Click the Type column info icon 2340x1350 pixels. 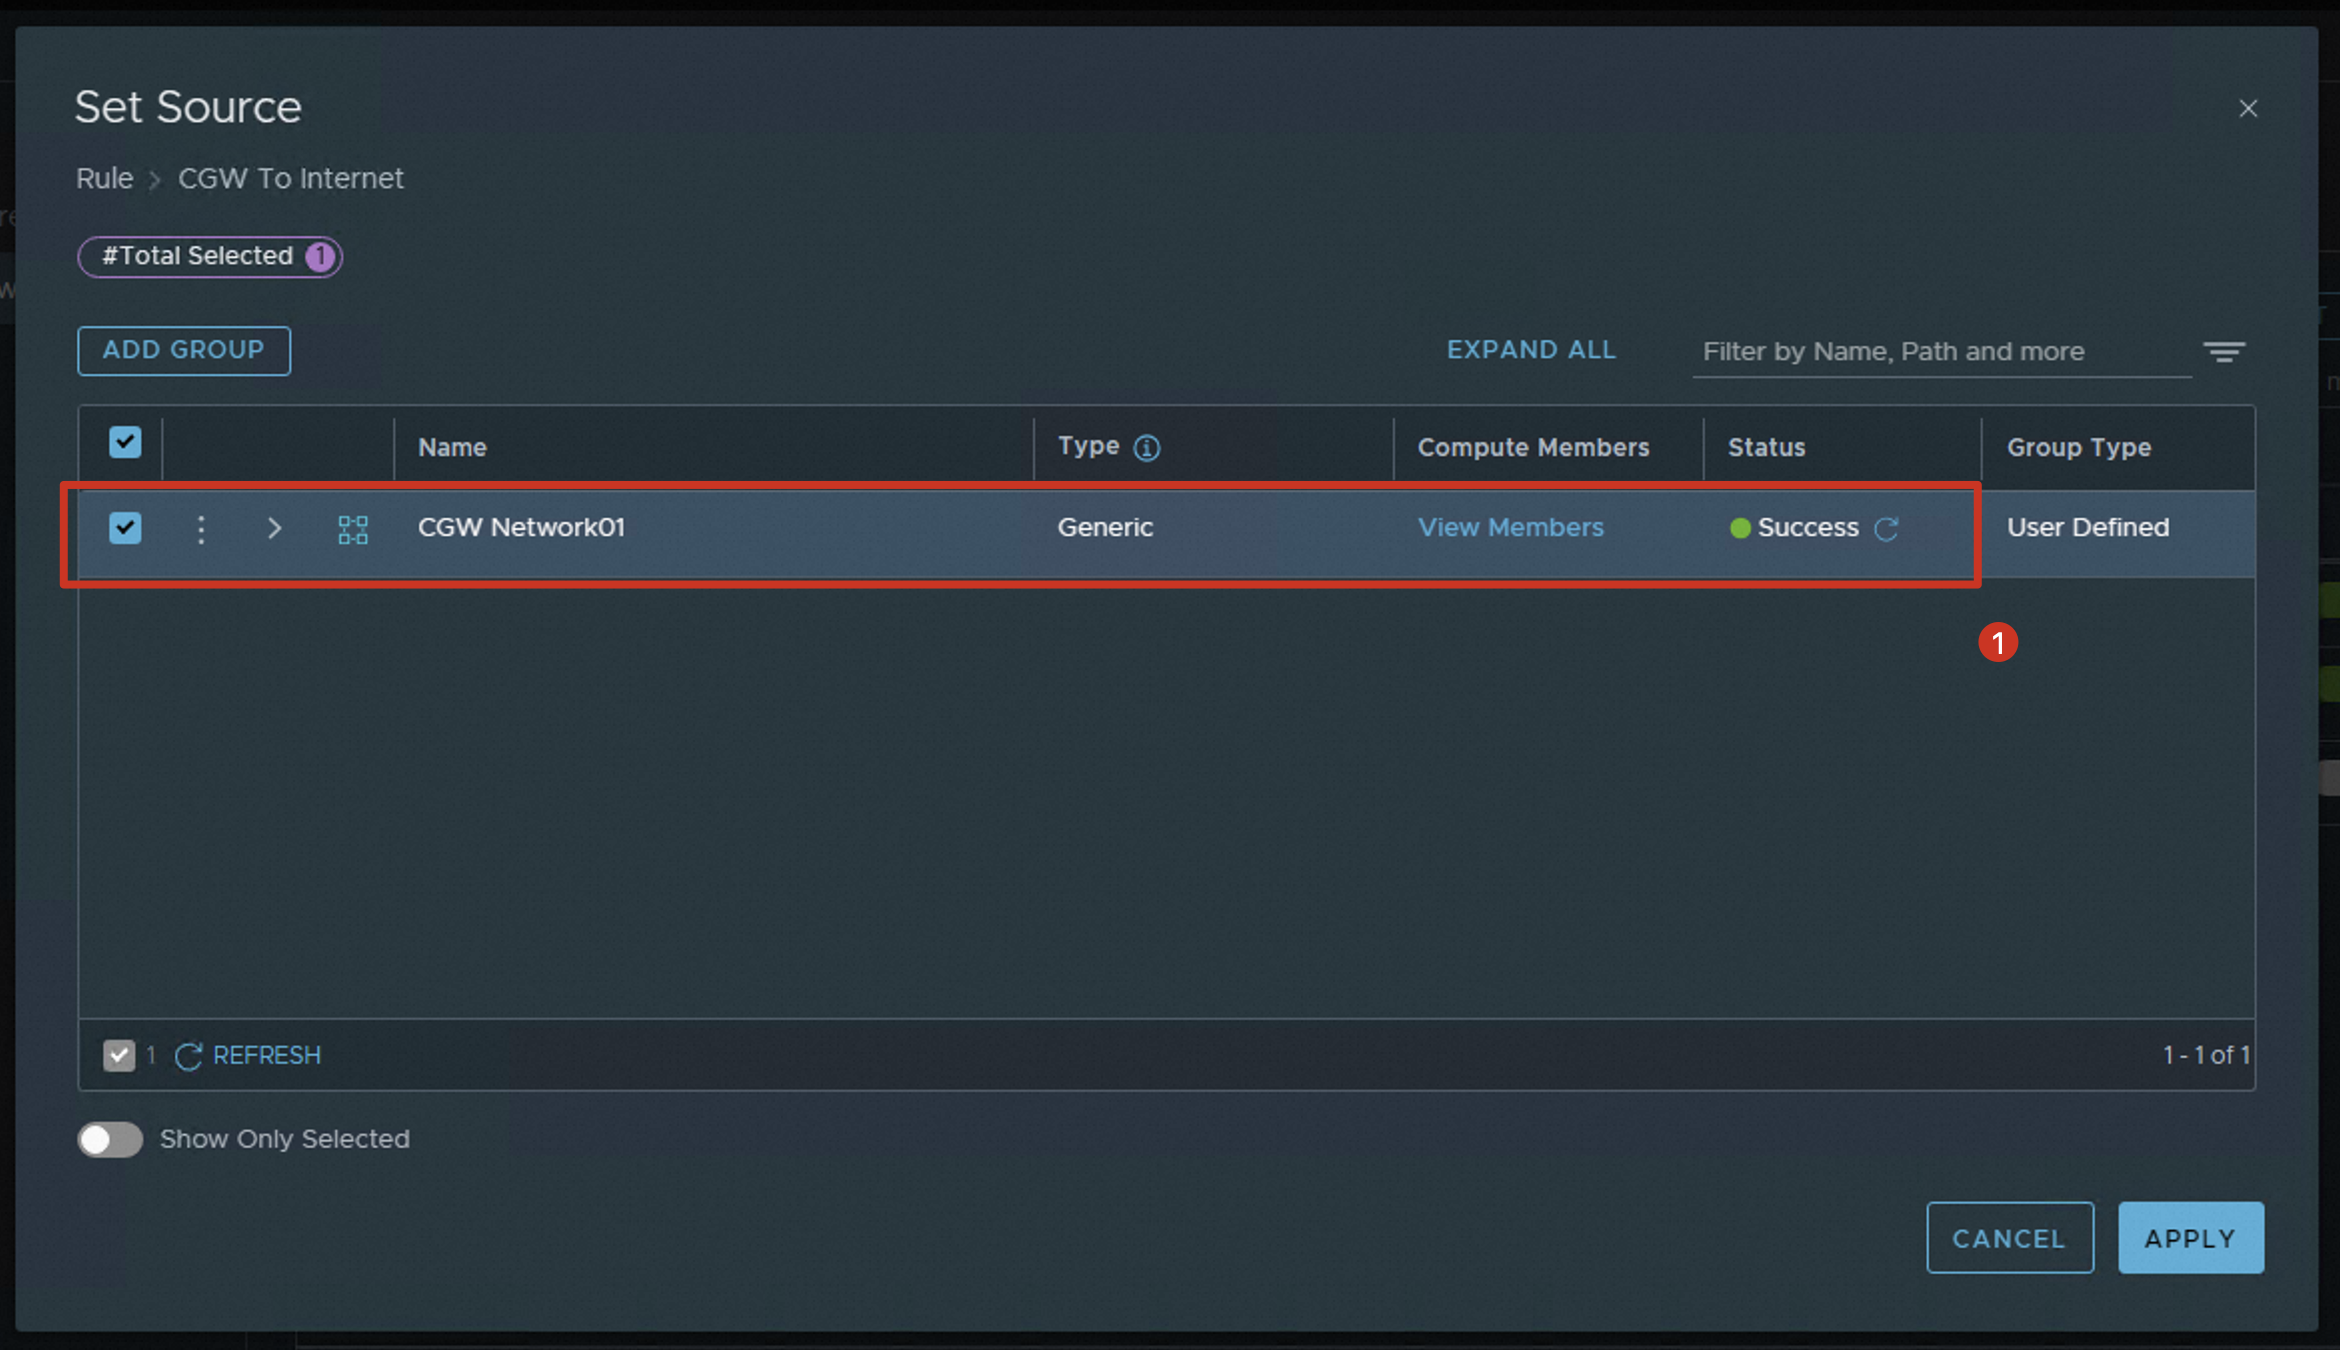point(1146,448)
